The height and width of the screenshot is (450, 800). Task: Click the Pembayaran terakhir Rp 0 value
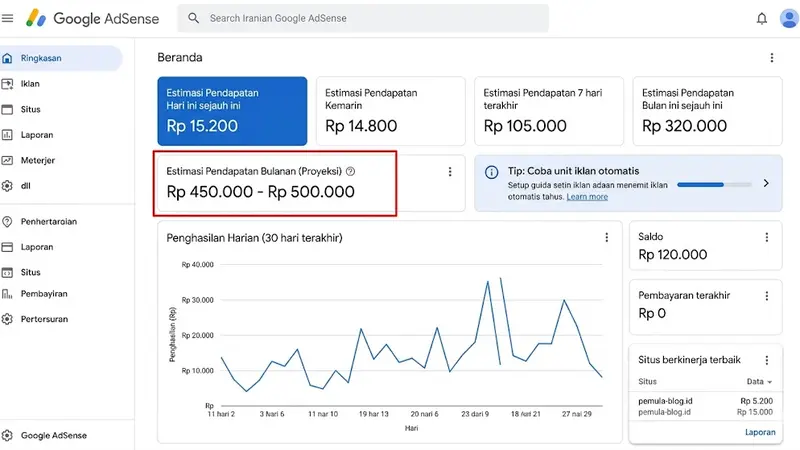click(x=652, y=313)
